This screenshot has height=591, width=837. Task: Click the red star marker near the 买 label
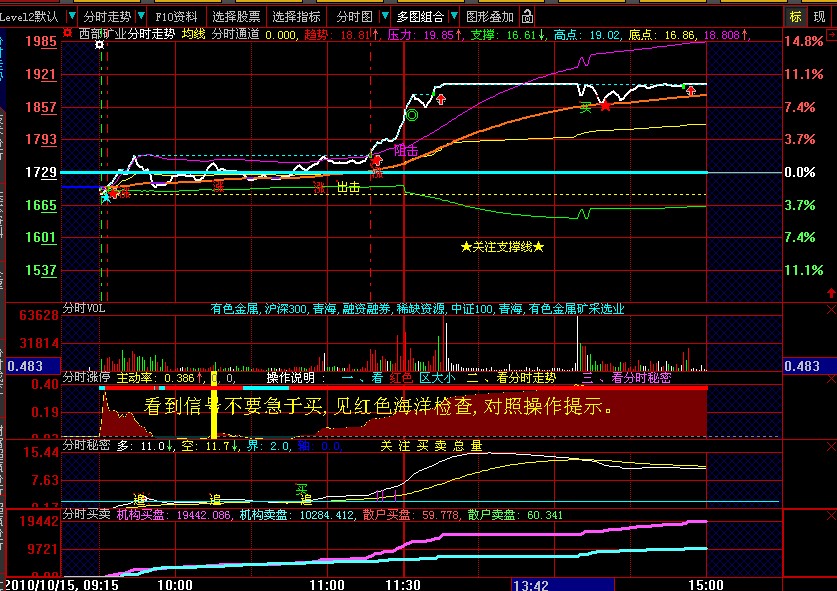[605, 106]
